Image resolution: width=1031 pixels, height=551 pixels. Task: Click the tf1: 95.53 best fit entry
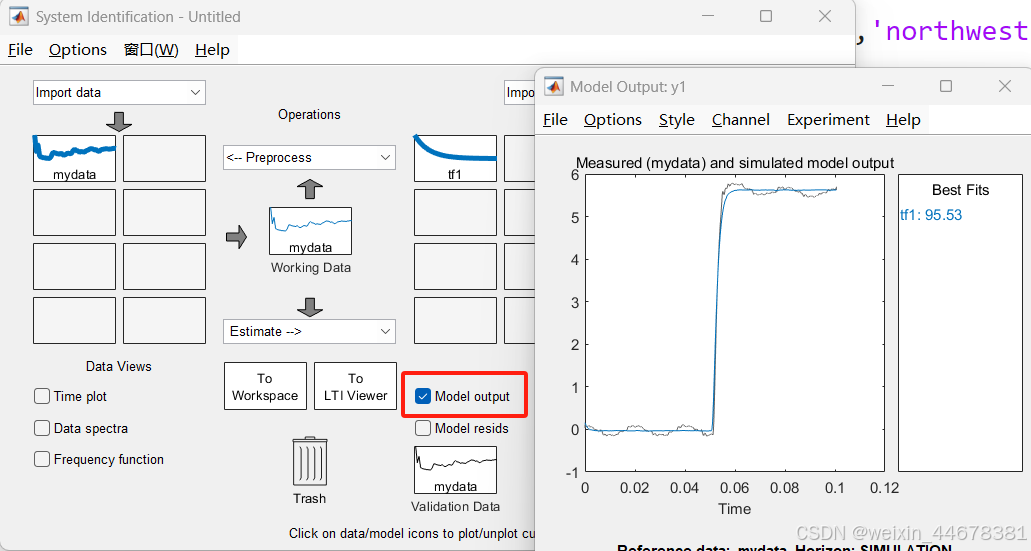point(930,215)
